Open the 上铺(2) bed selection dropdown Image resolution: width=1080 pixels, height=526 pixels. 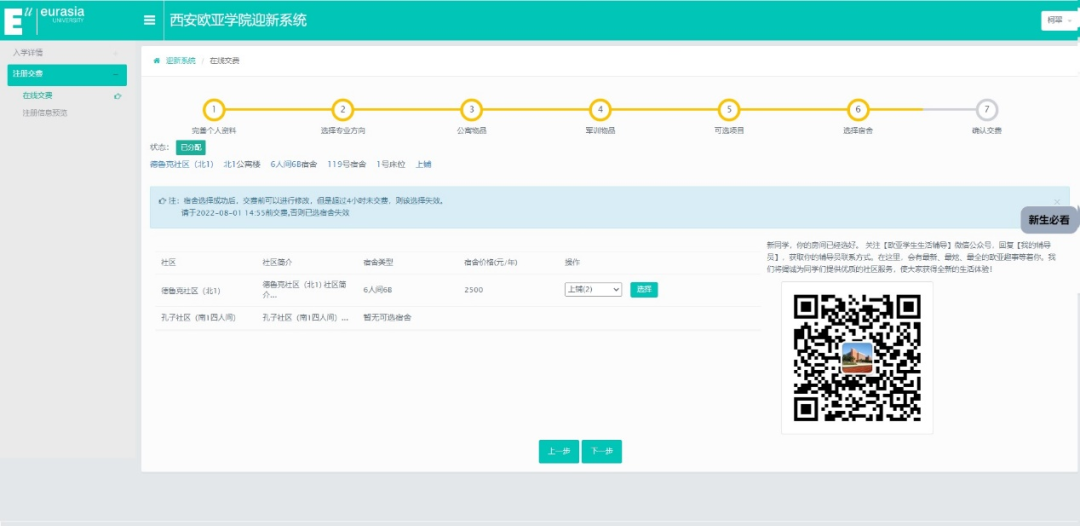point(593,290)
